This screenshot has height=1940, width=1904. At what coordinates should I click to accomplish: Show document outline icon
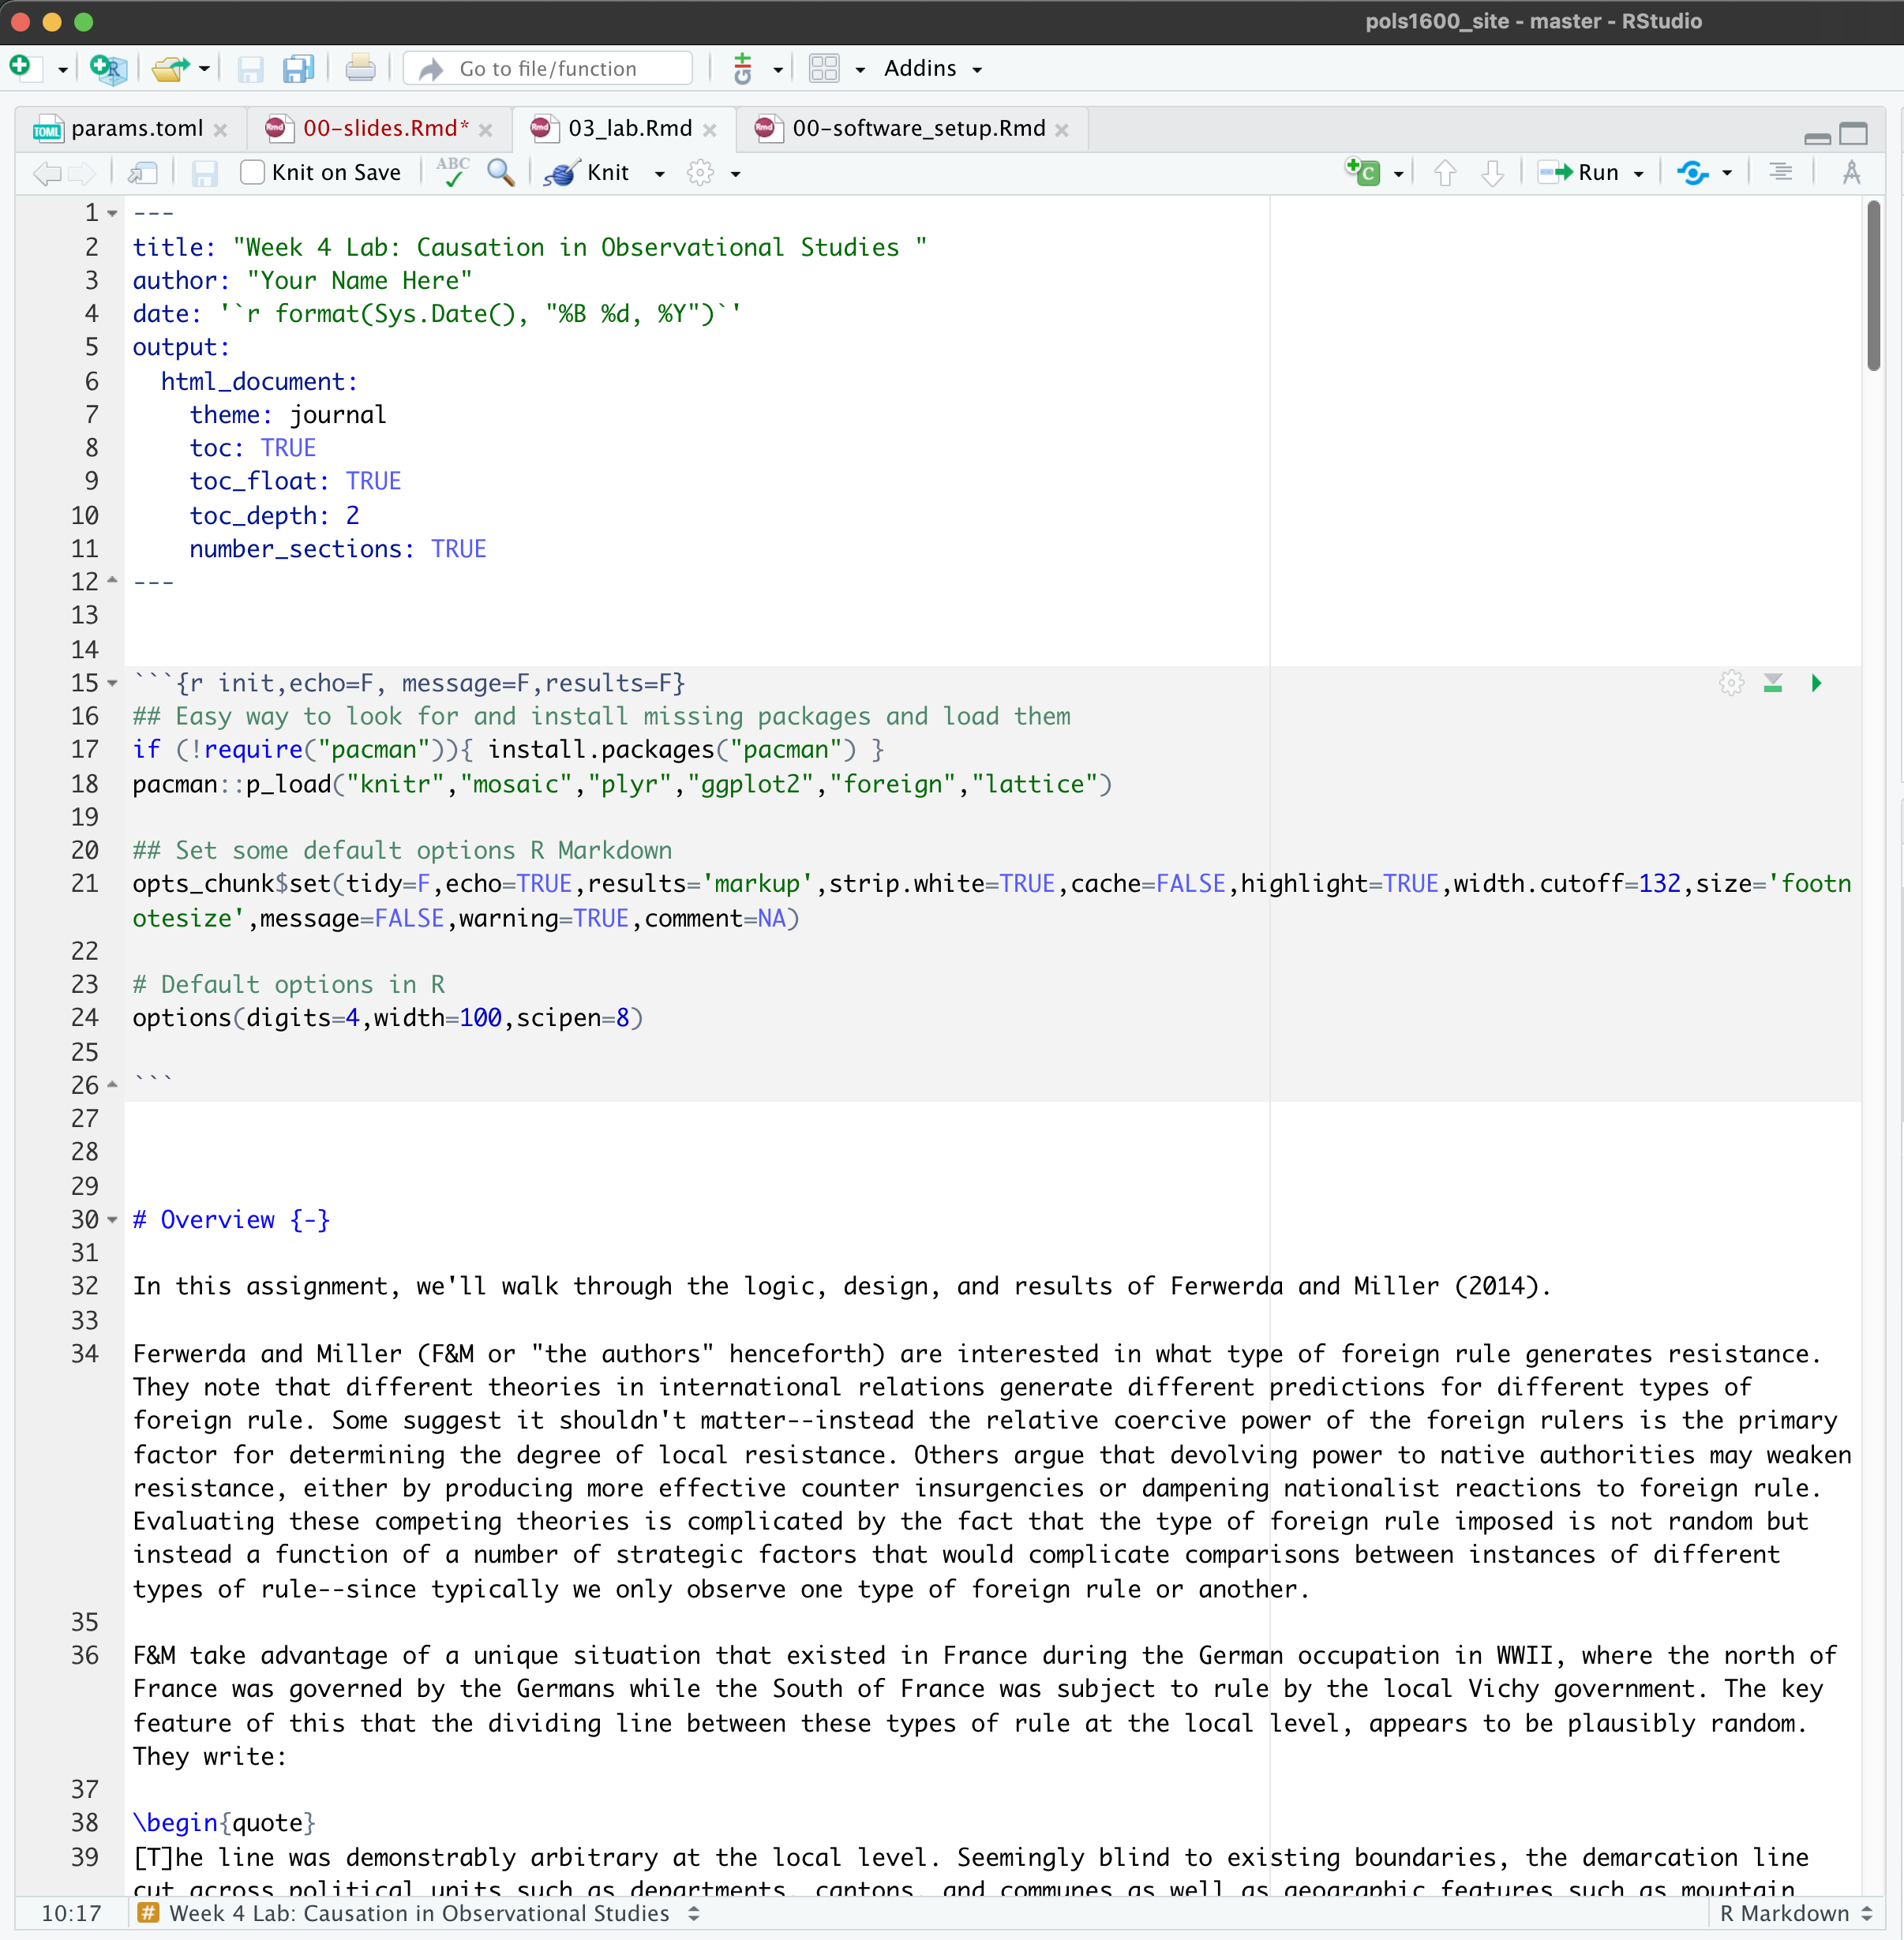pos(1780,172)
